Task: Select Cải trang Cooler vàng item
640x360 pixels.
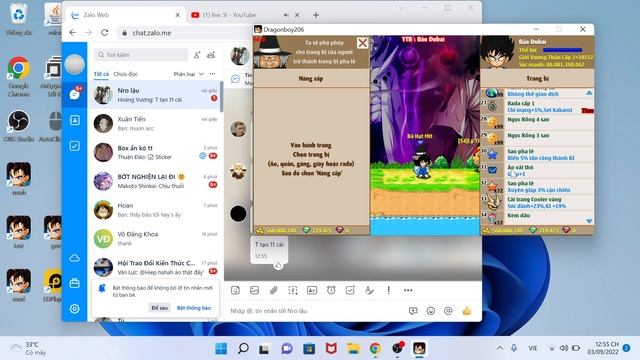Action: pos(537,202)
